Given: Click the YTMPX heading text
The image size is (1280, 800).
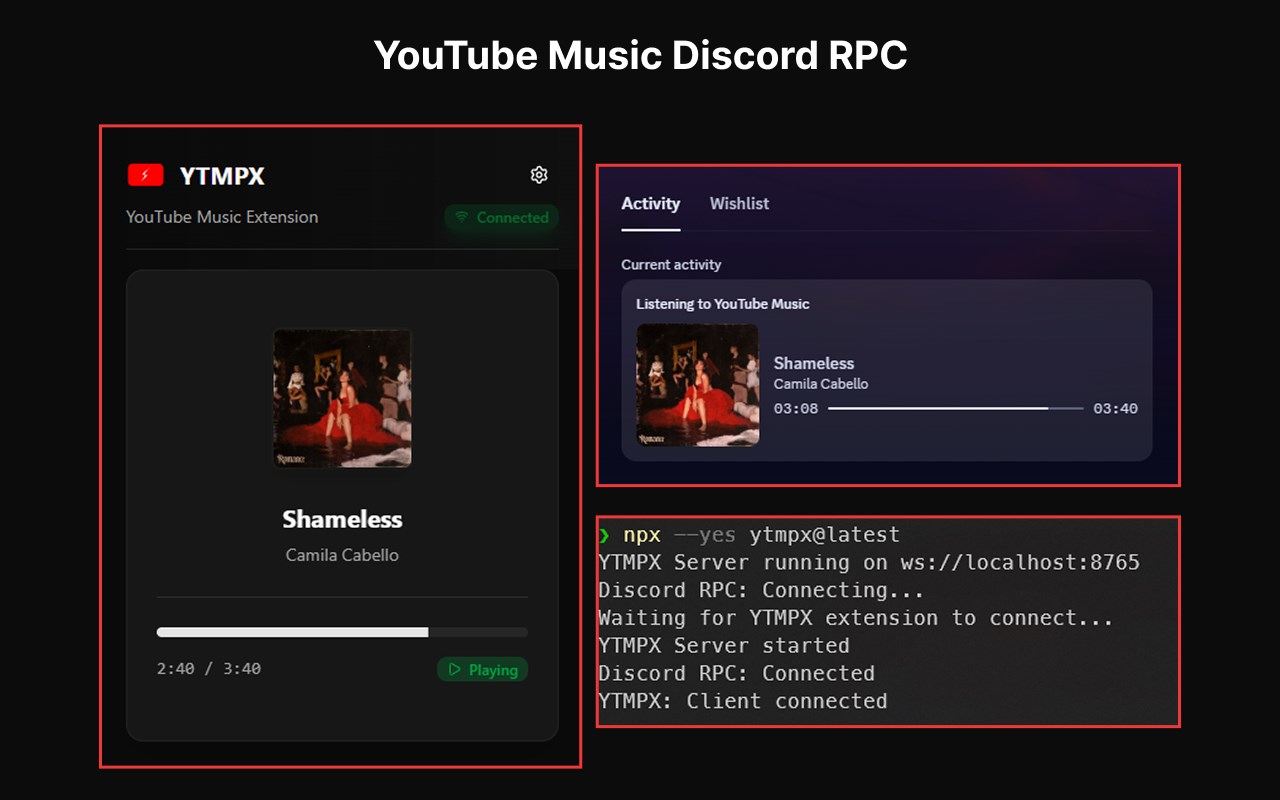Looking at the screenshot, I should tap(222, 176).
